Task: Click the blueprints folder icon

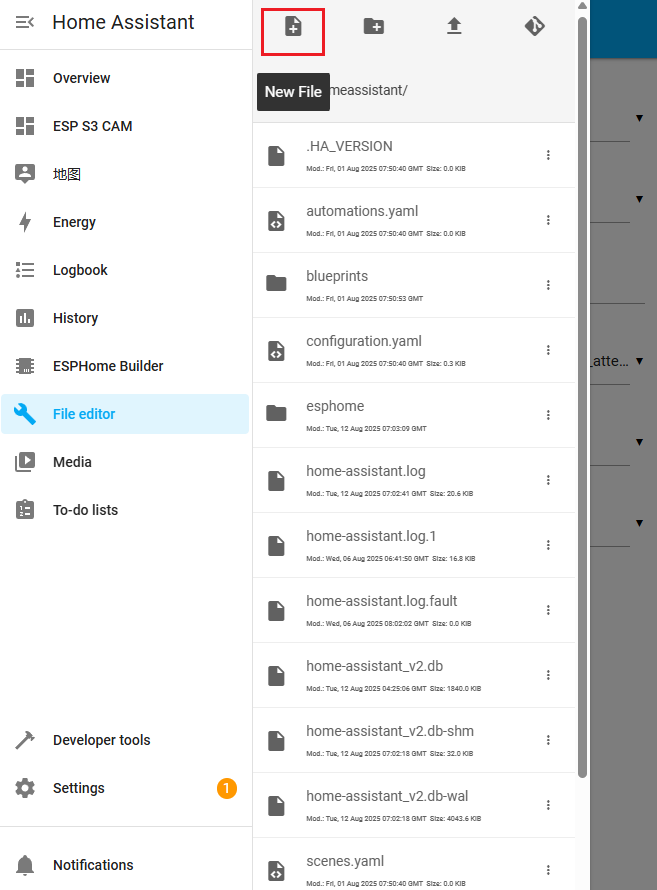Action: [x=276, y=283]
